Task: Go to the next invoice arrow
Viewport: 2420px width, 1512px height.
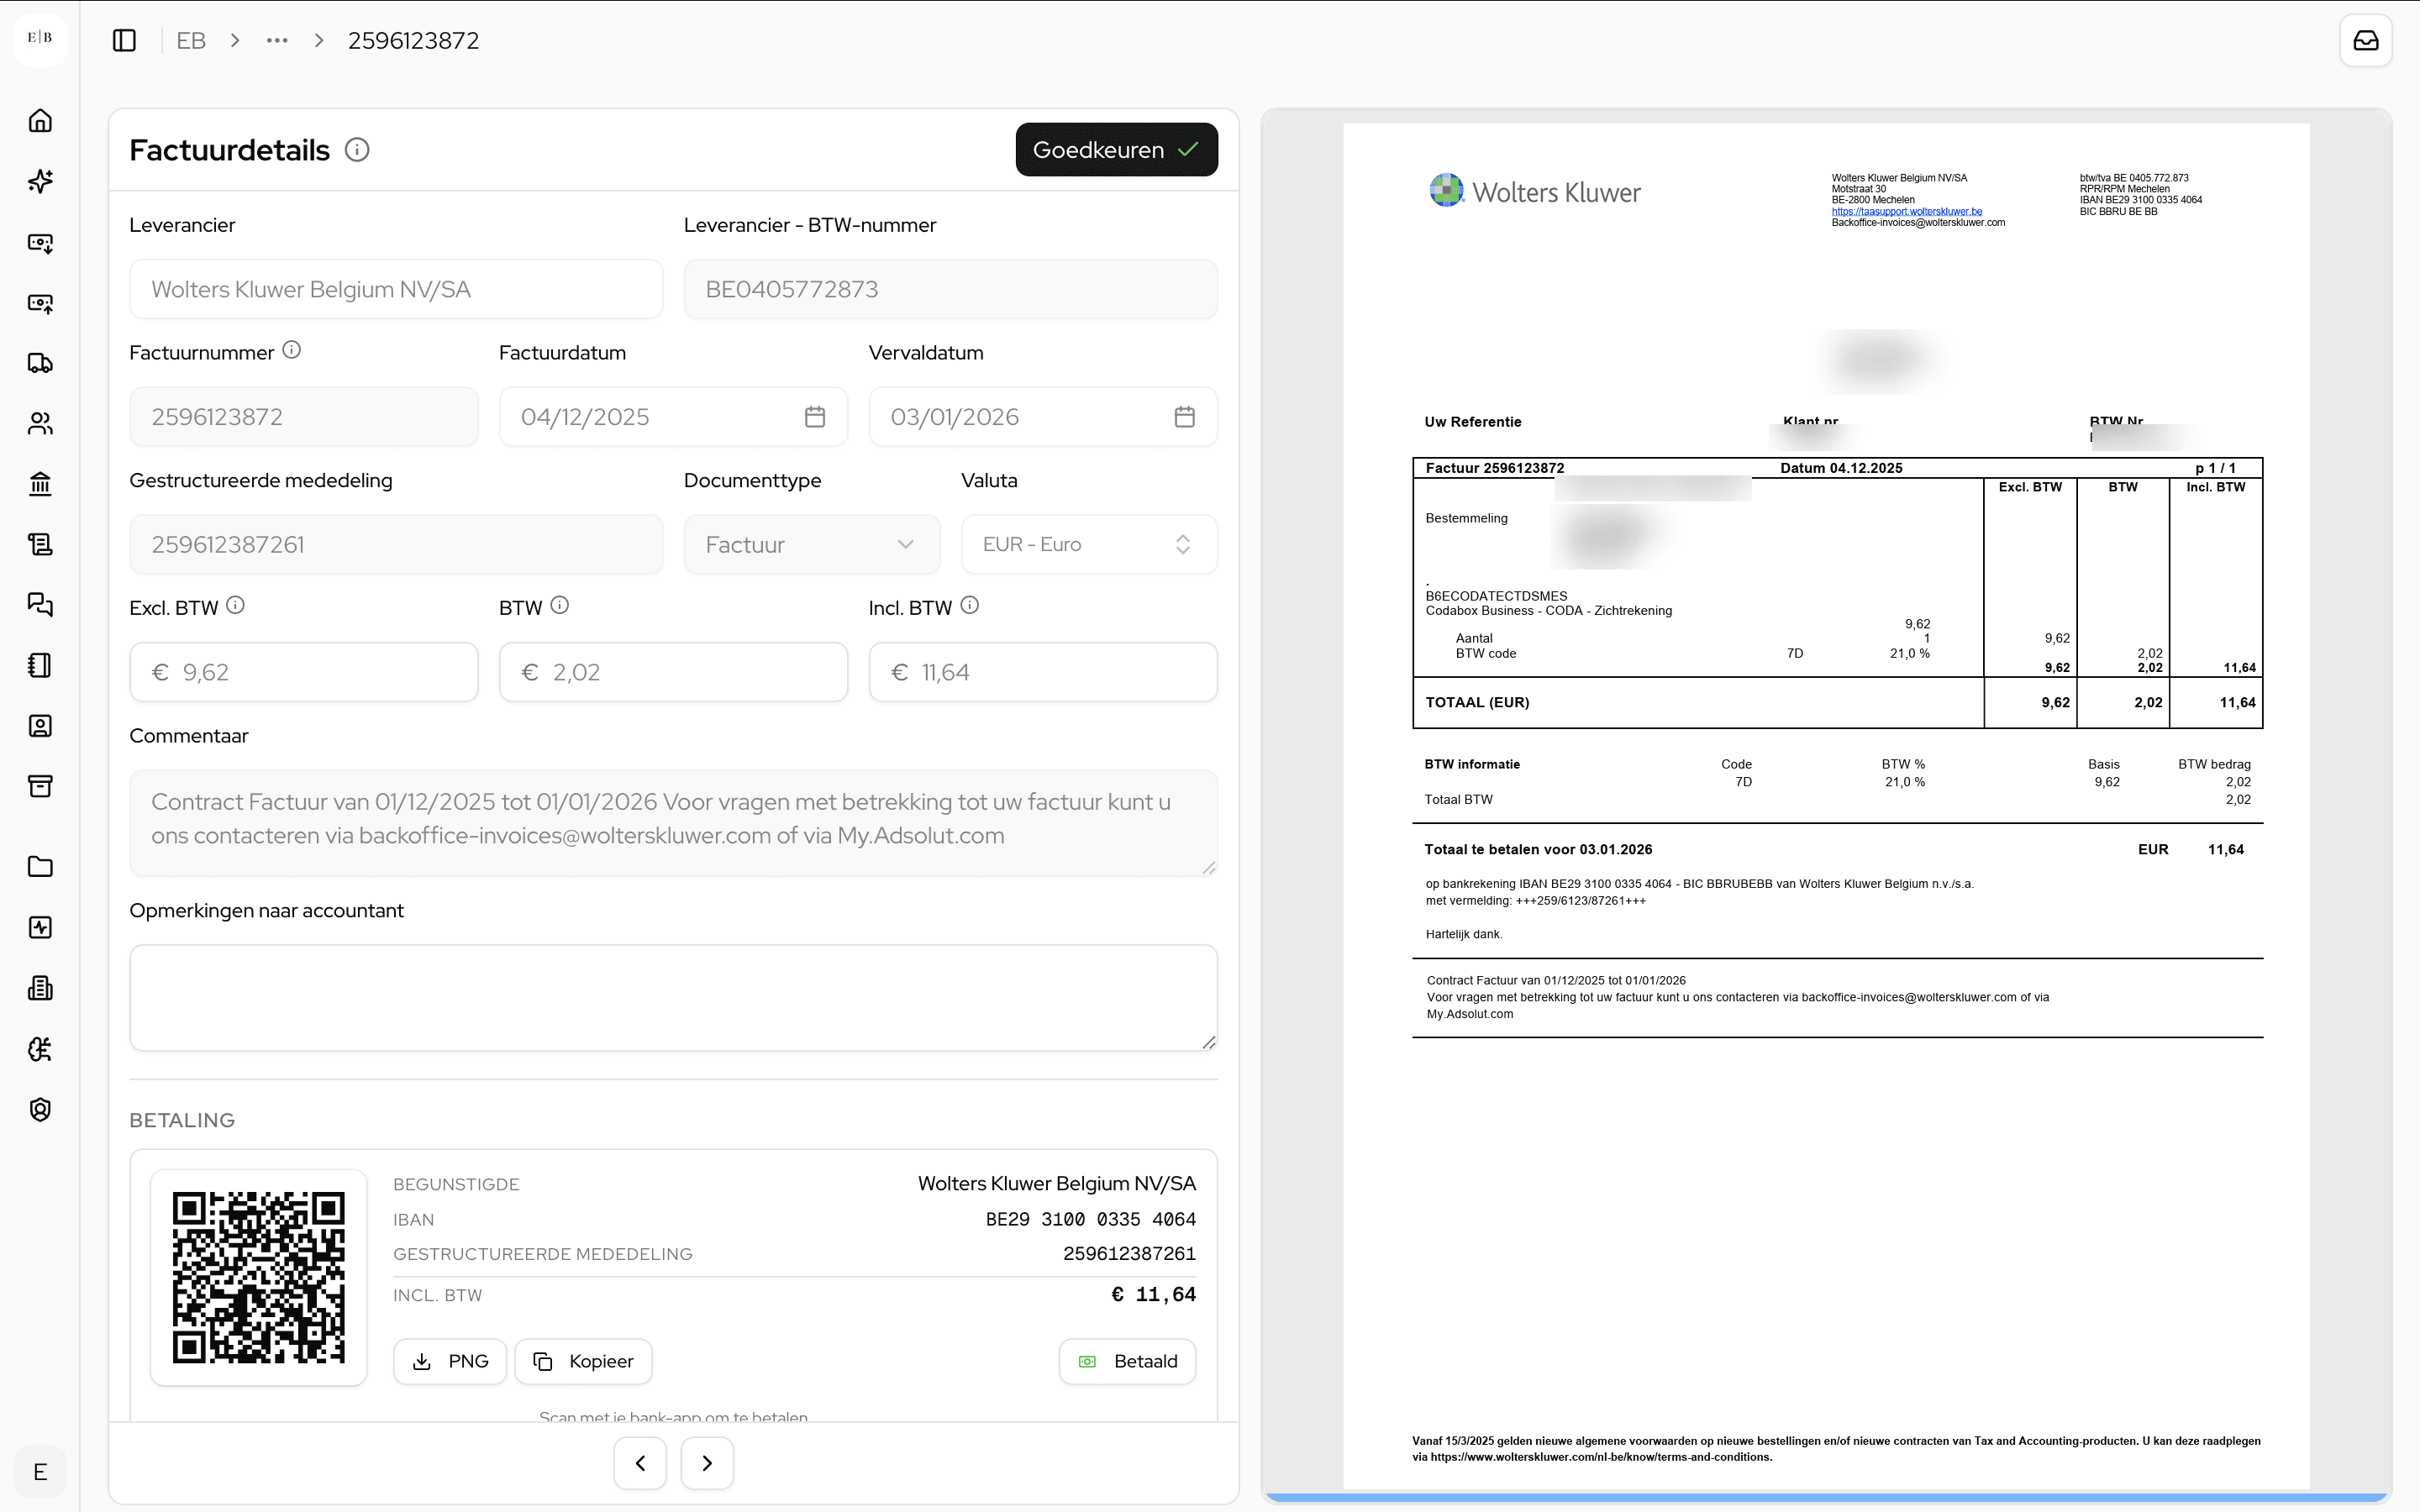Action: (x=707, y=1463)
